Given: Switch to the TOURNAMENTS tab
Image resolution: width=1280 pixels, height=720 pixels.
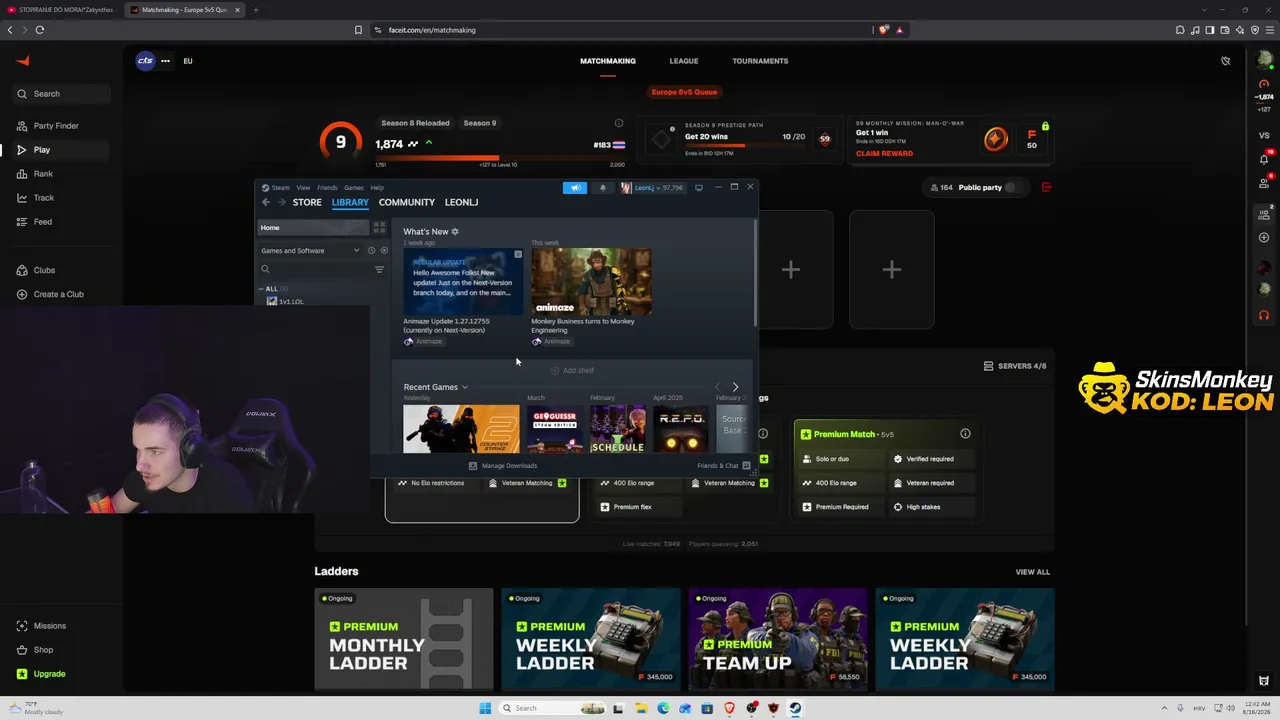Looking at the screenshot, I should point(760,61).
